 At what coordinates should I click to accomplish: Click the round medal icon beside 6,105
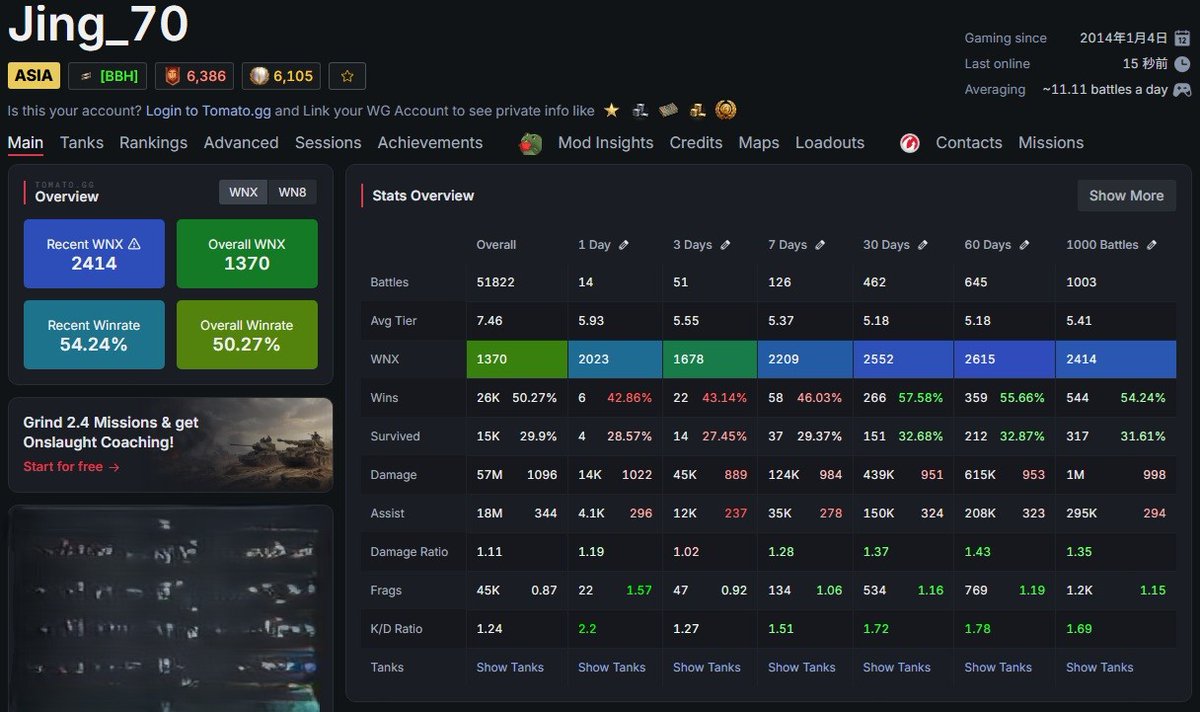259,76
